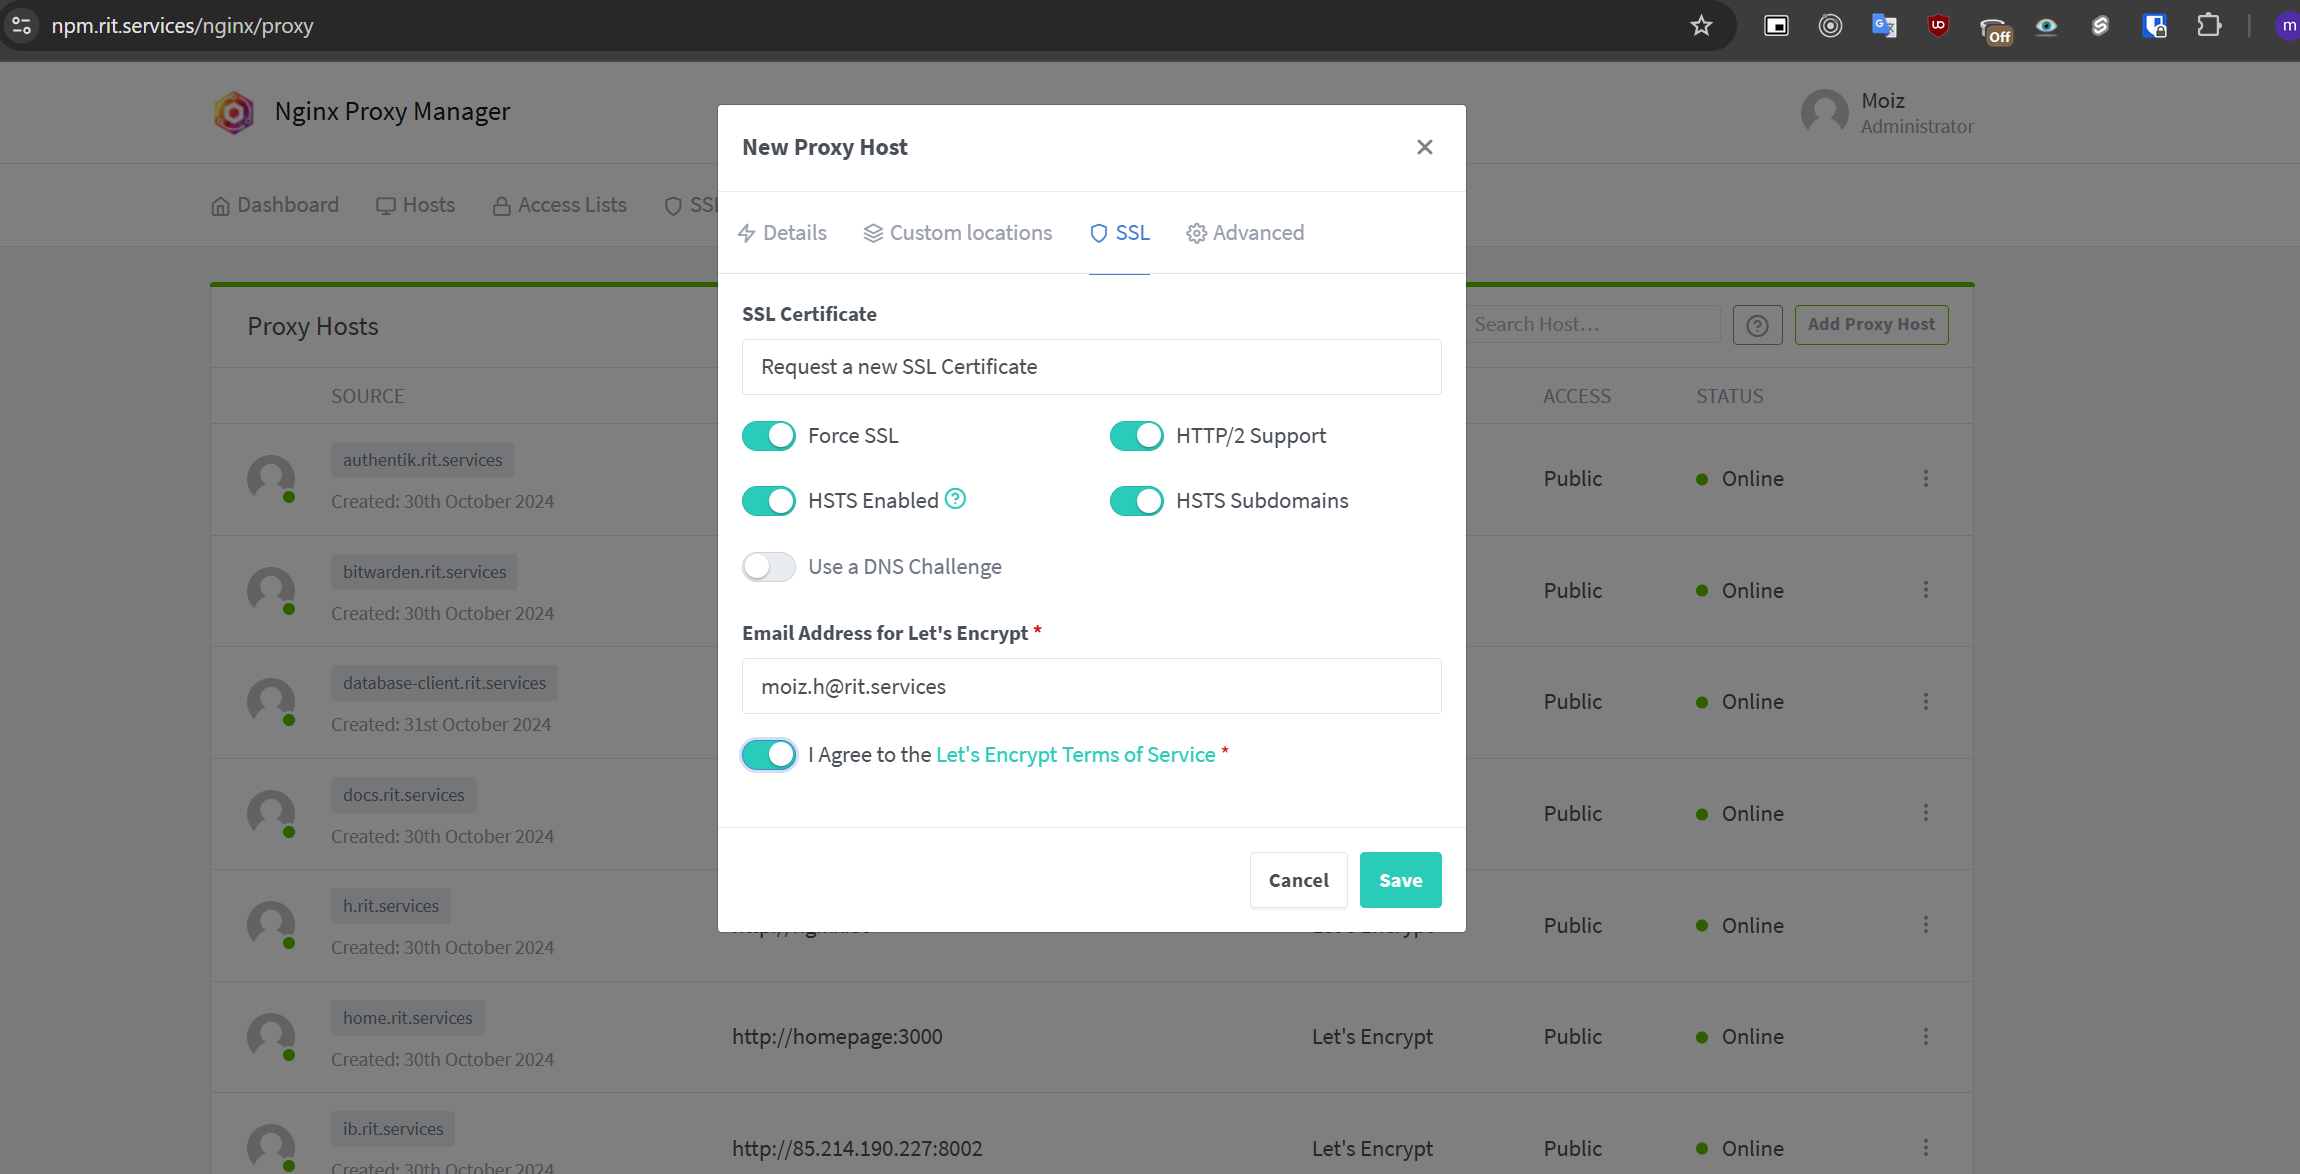
Task: Click the Nginx Proxy Manager logo icon
Action: (x=234, y=112)
